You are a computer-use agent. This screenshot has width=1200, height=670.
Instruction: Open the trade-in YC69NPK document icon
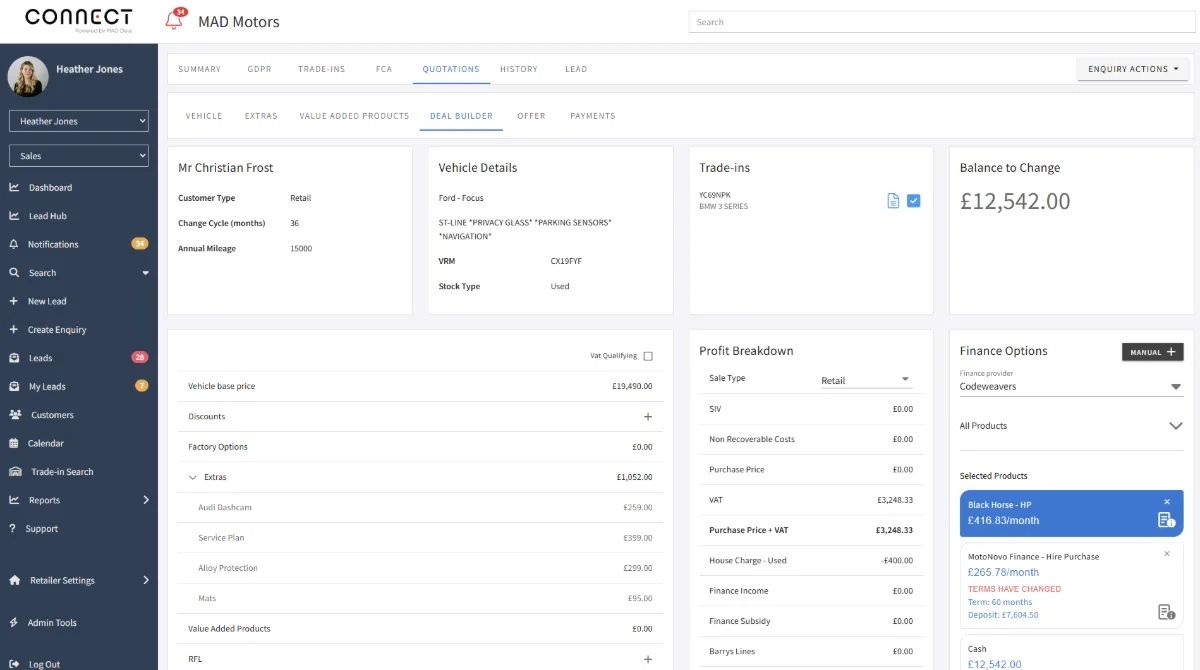click(x=894, y=201)
